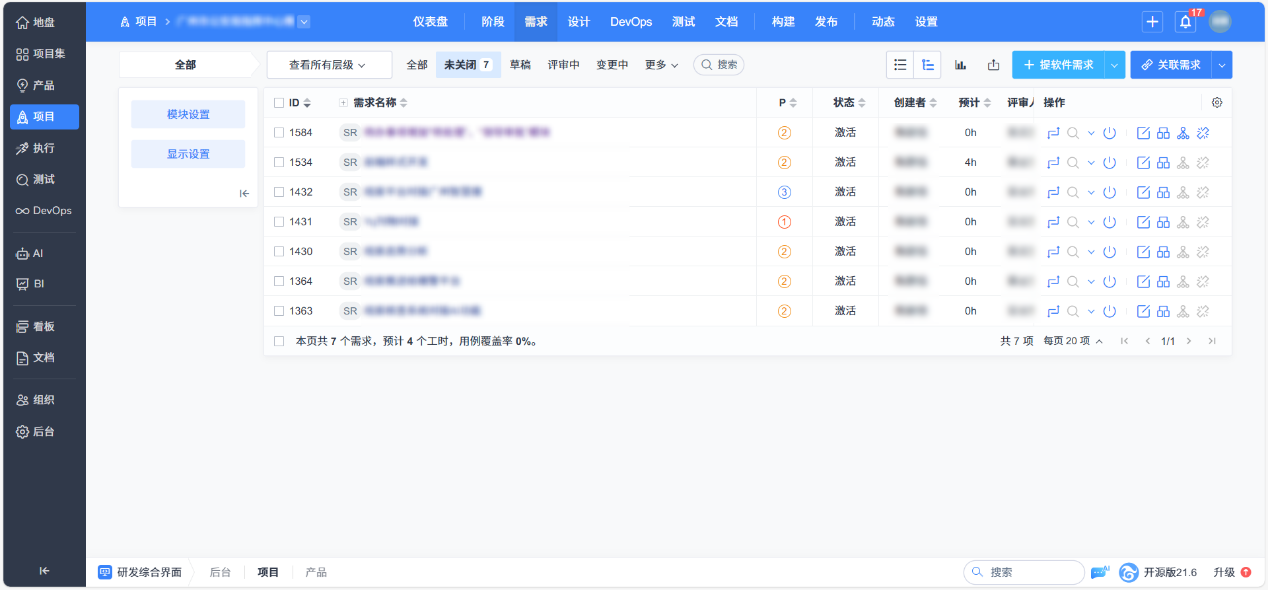Click the subdivide icon for requirement 1431
This screenshot has height=590, width=1268.
tap(1163, 221)
